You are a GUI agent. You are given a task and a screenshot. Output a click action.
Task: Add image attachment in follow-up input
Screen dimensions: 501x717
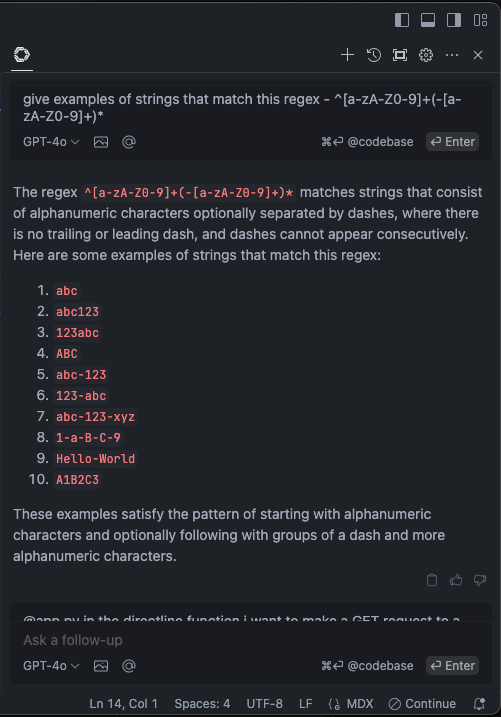click(101, 666)
